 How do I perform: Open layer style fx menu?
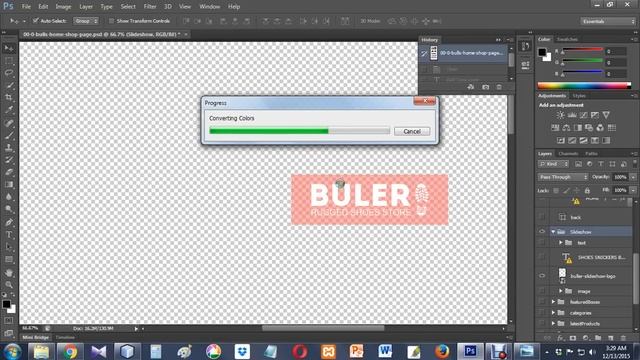coord(560,338)
